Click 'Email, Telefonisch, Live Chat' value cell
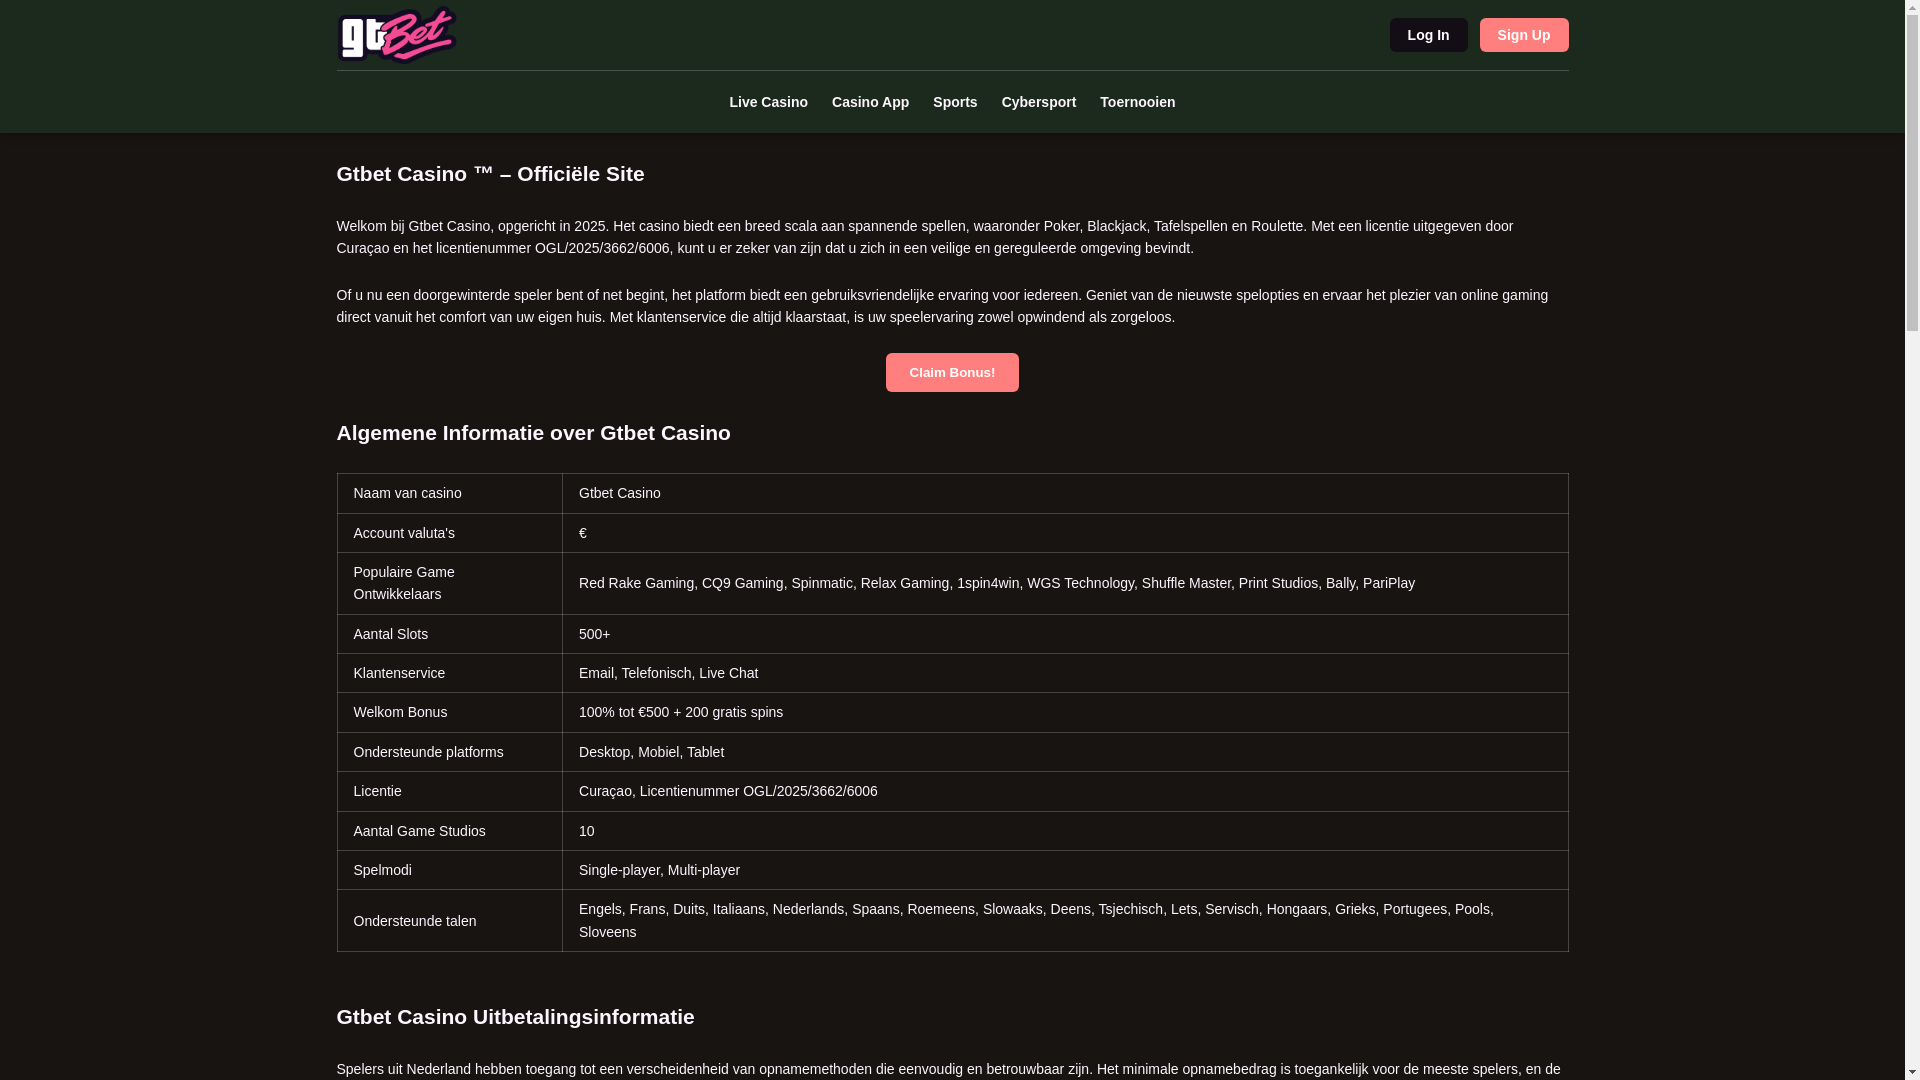Image resolution: width=1920 pixels, height=1080 pixels. click(1065, 673)
